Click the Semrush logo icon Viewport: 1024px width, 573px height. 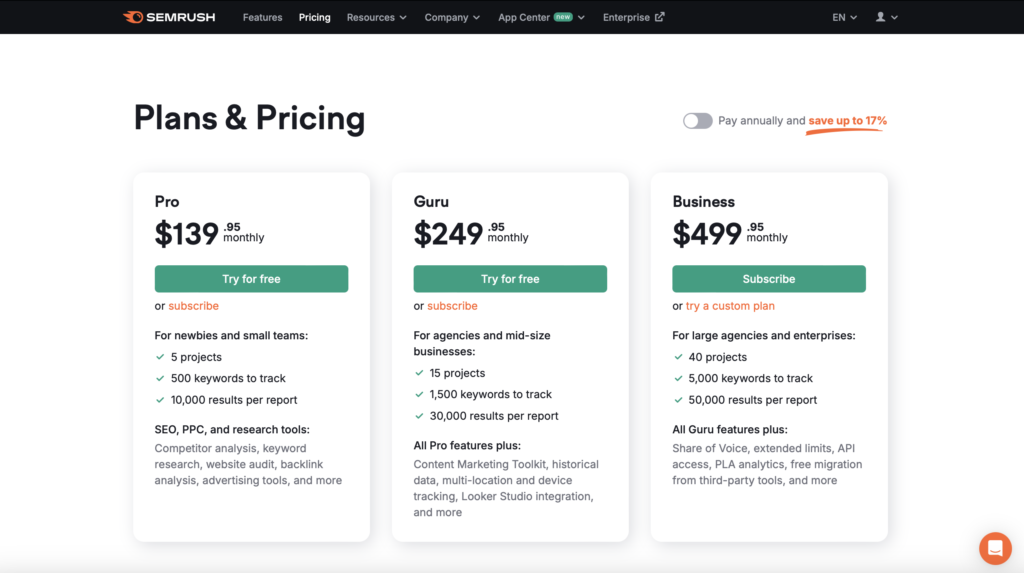point(132,17)
